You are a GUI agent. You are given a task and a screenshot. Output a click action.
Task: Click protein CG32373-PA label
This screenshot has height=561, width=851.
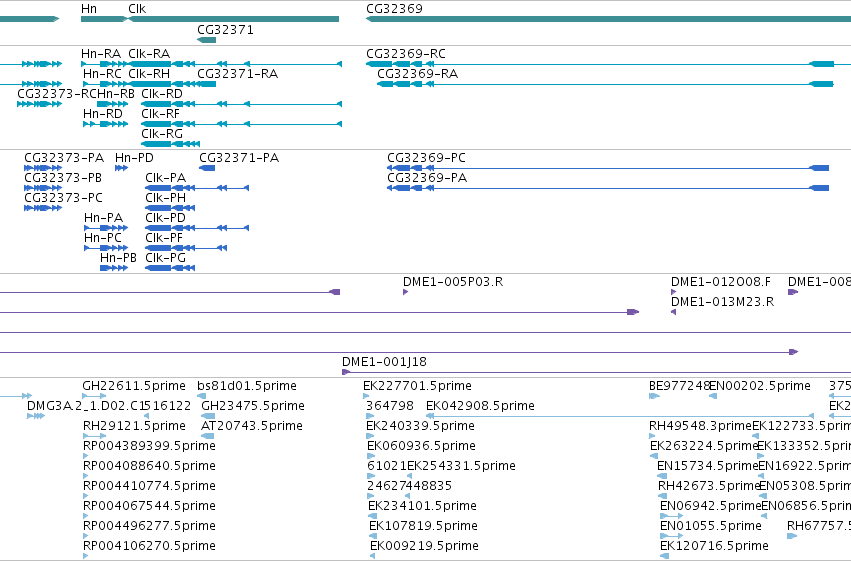[x=64, y=158]
